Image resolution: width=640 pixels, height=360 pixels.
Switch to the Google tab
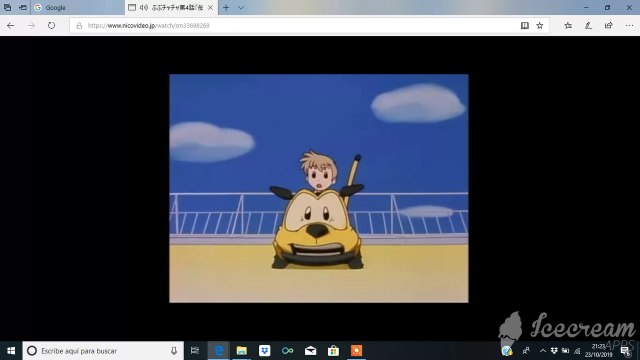(x=77, y=7)
